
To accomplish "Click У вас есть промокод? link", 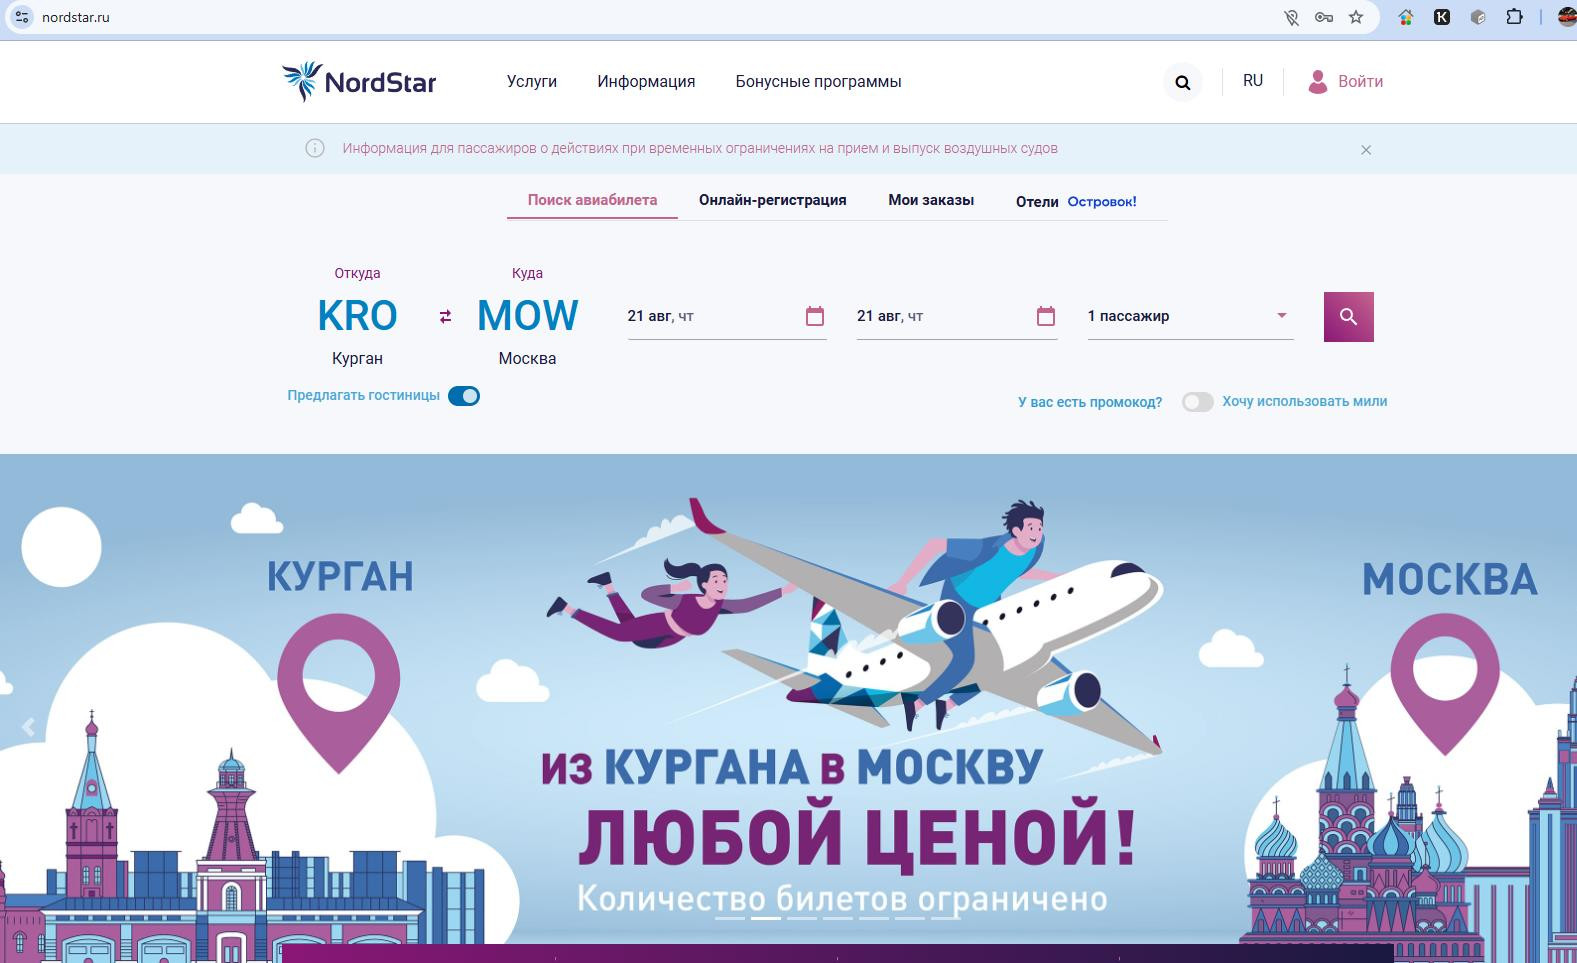I will 1090,402.
